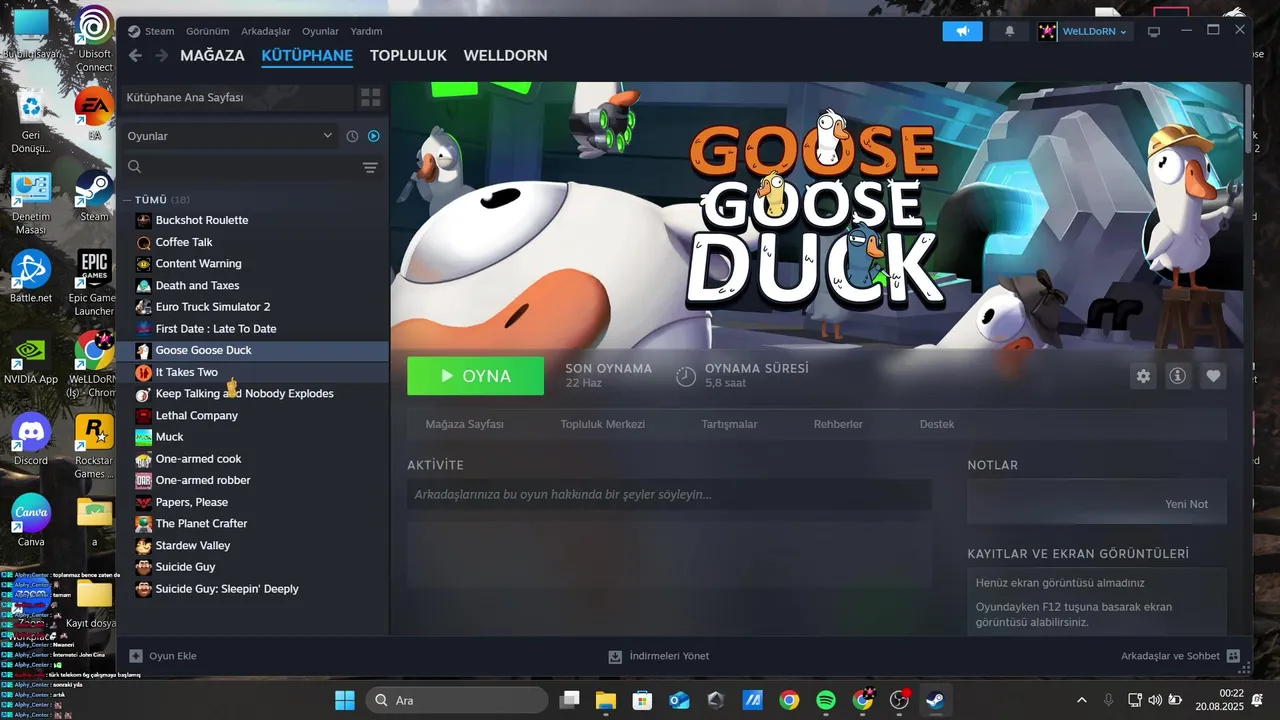Switch to the KÜTÜPHANE tab
Viewport: 1280px width, 720px height.
[x=307, y=56]
